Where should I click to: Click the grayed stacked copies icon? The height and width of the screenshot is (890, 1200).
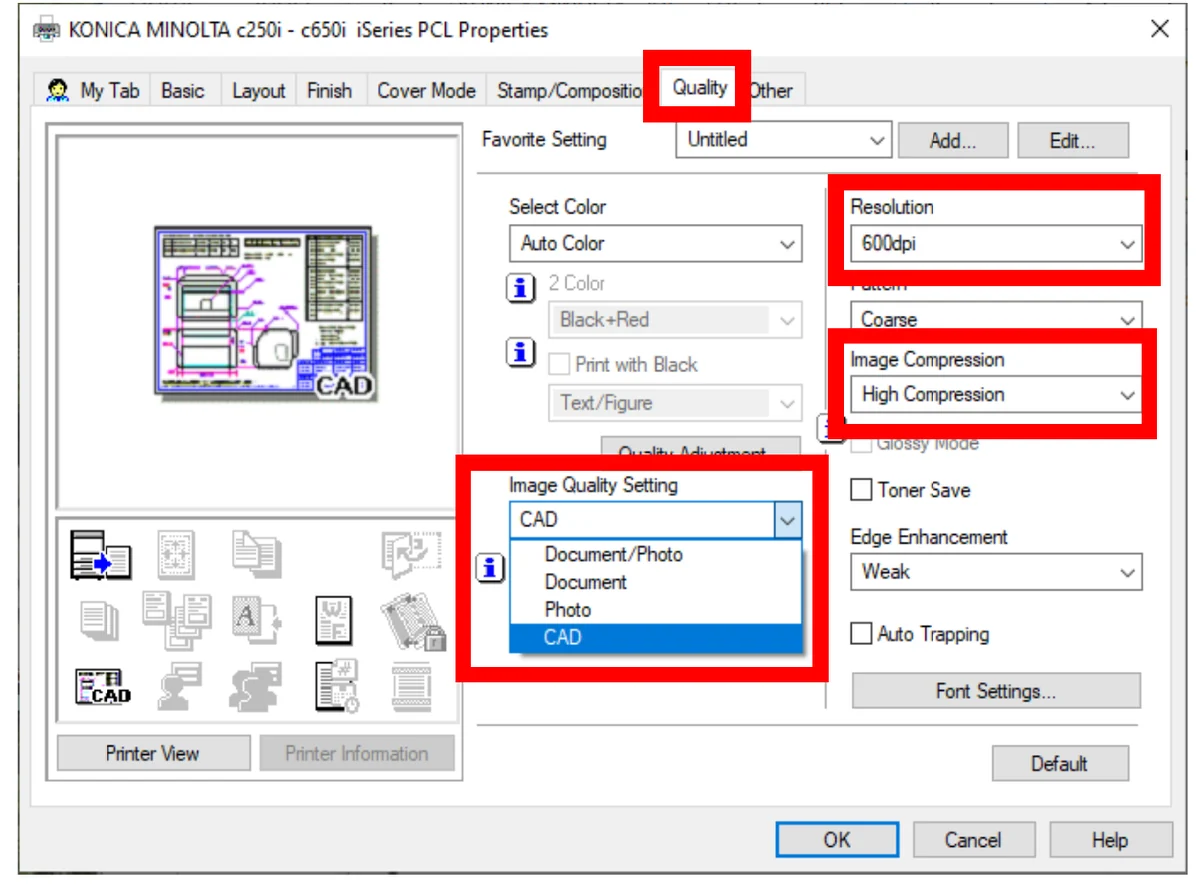coord(99,620)
